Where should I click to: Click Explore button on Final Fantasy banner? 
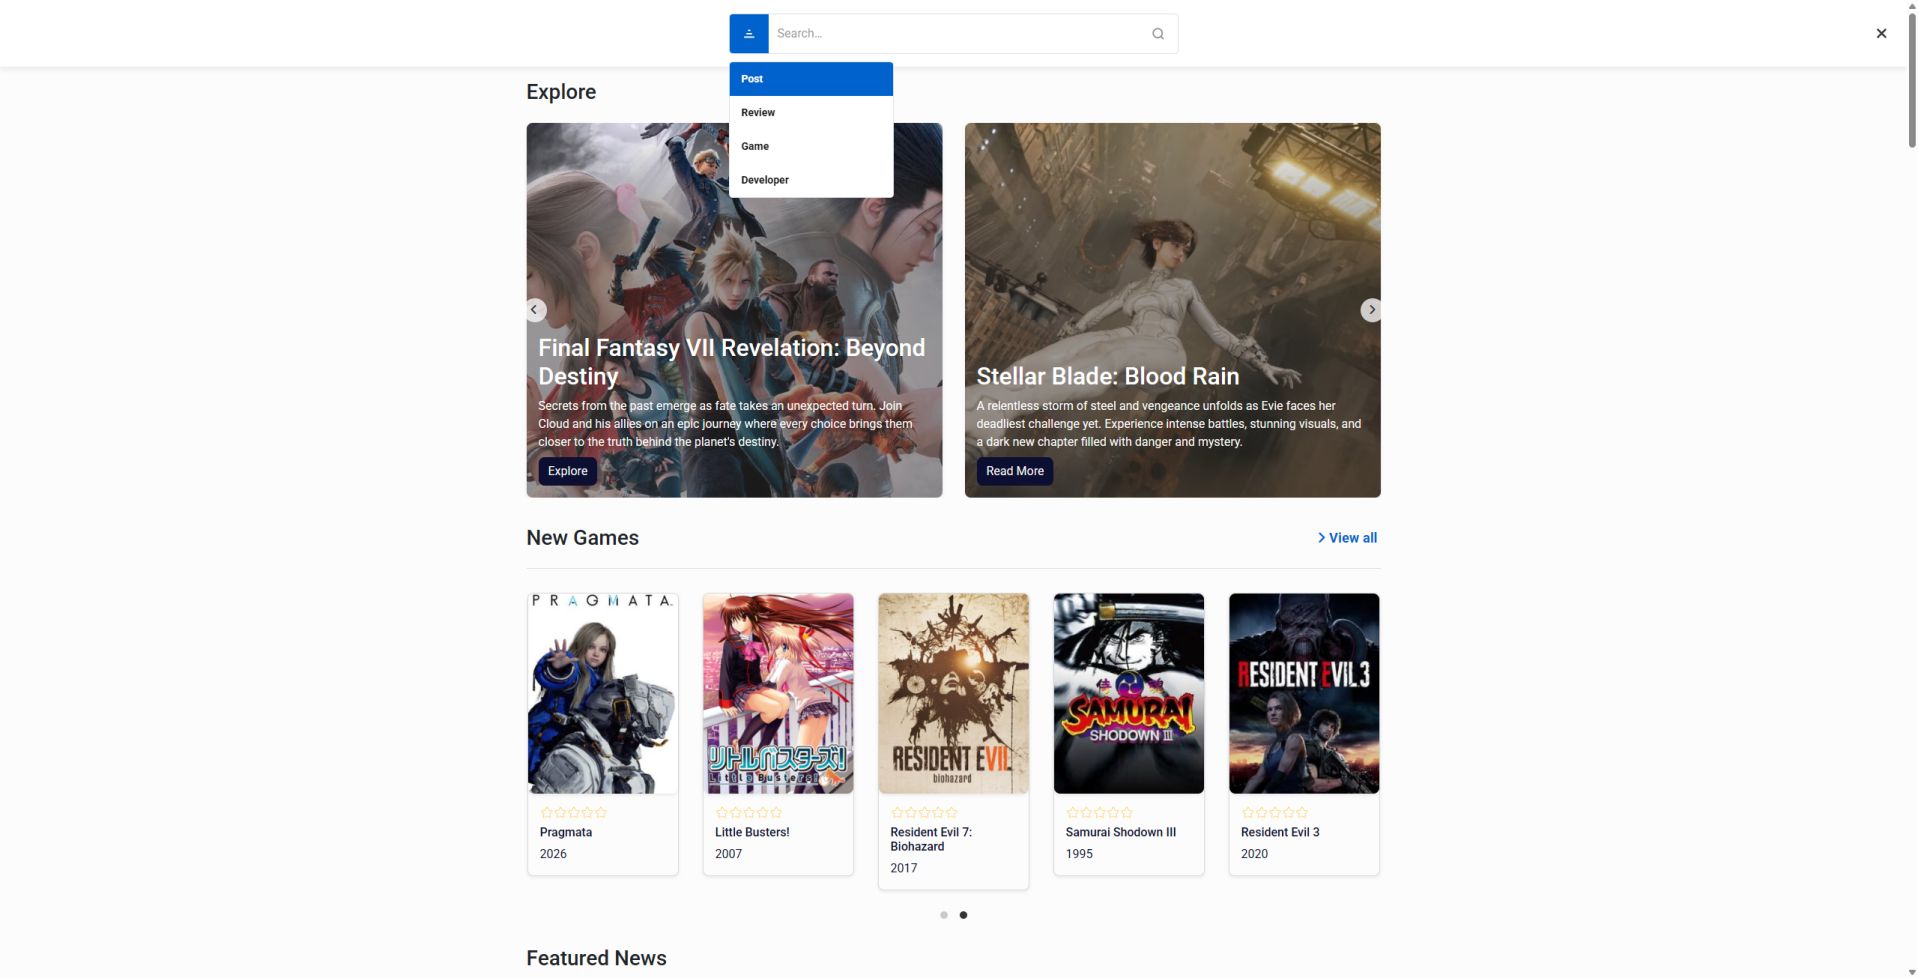click(x=567, y=471)
